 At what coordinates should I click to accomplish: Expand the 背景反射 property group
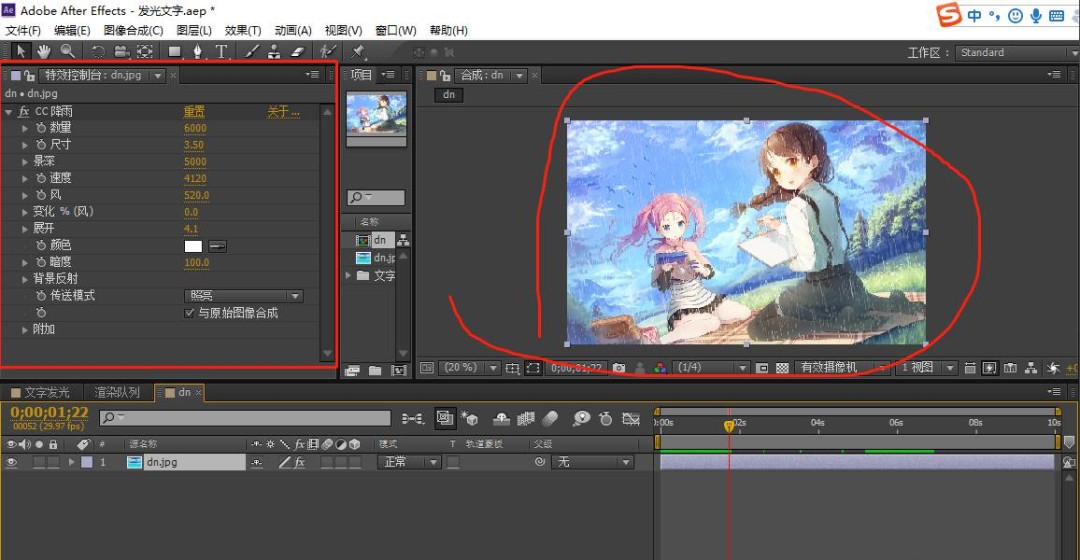point(26,279)
